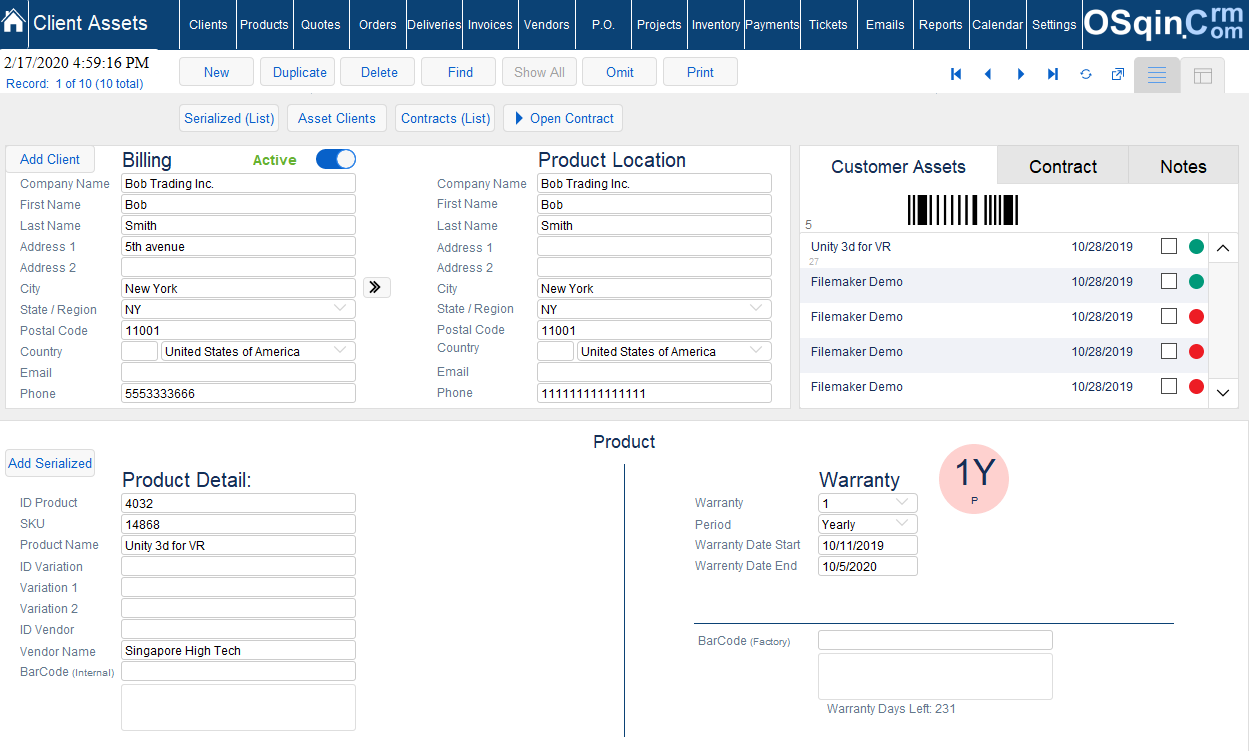Open Billing State / Region dropdown
1249x751 pixels.
click(x=341, y=309)
